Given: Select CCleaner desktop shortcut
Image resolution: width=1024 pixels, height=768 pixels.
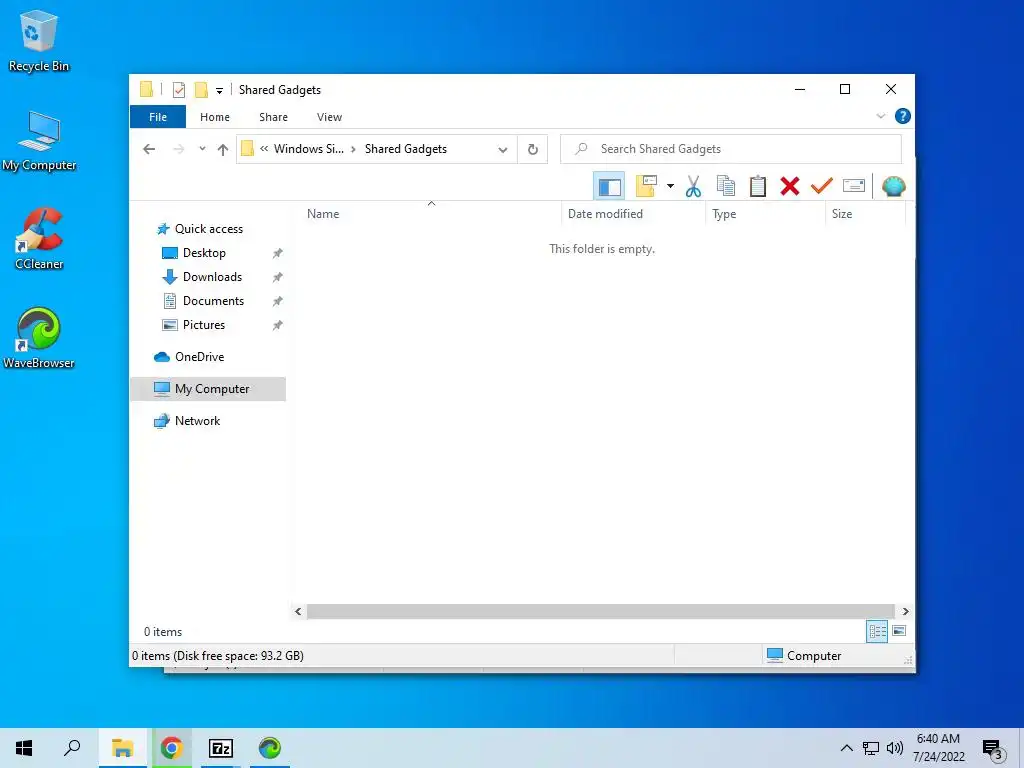Looking at the screenshot, I should coord(39,239).
